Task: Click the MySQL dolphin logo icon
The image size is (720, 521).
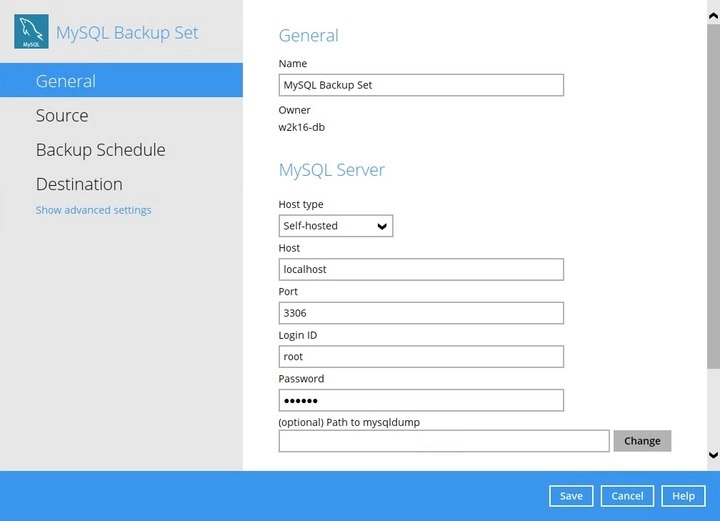Action: 31,32
